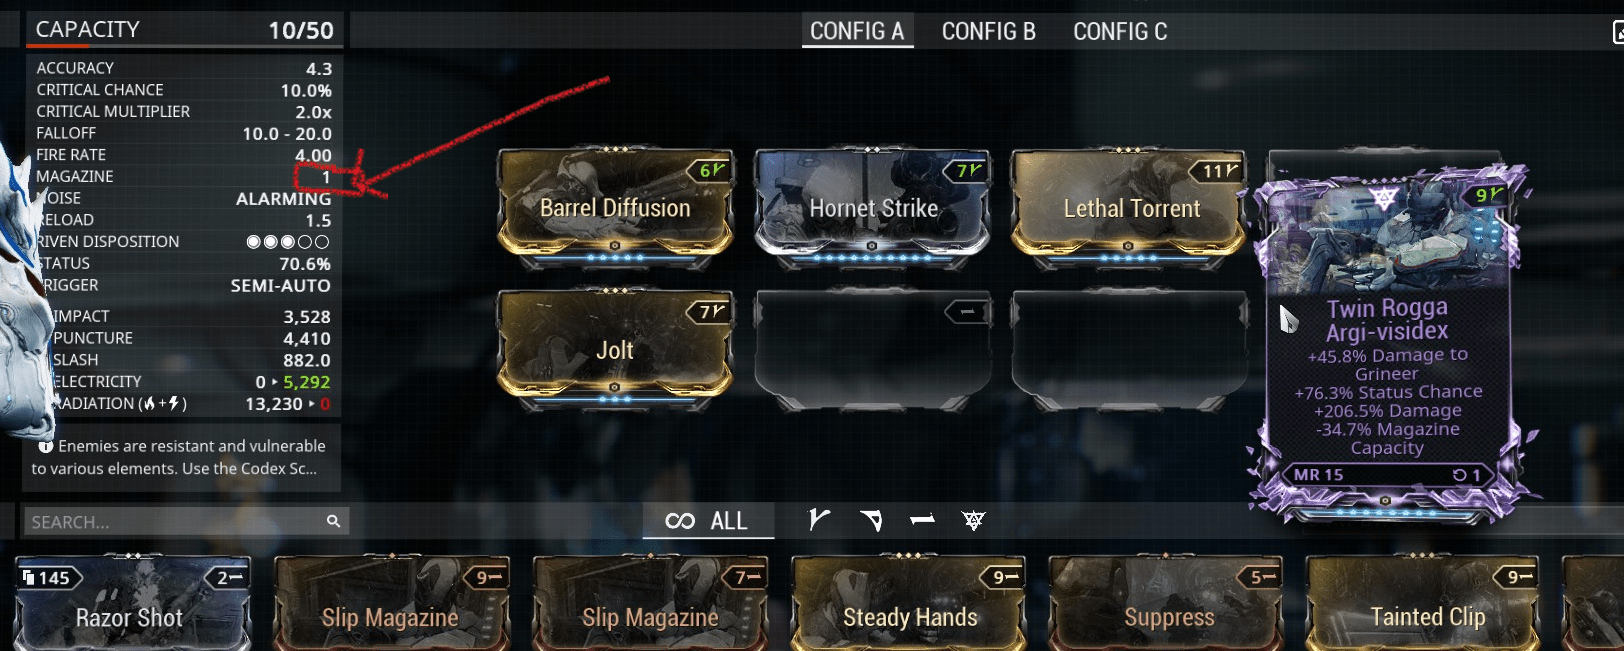Viewport: 1624px width, 651px height.
Task: Select Config A tab
Action: [857, 32]
